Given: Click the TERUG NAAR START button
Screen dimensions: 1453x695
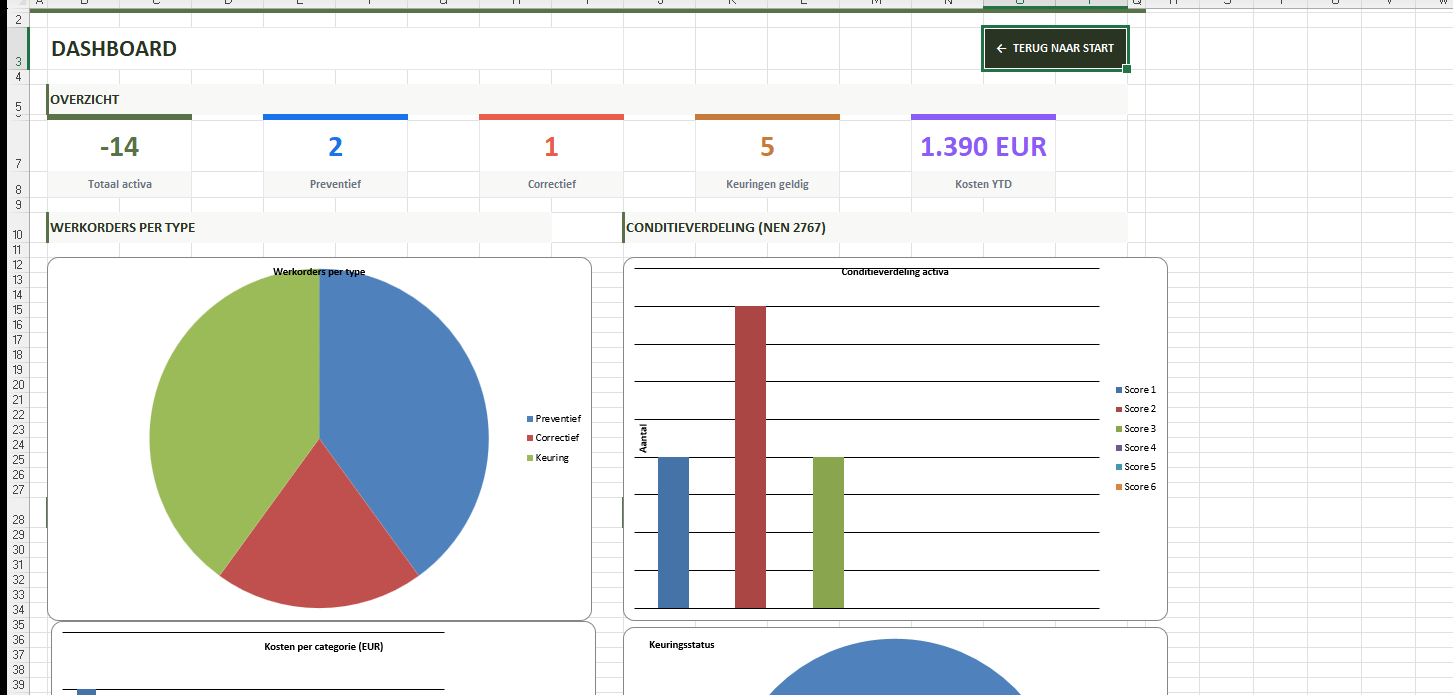Looking at the screenshot, I should tap(1055, 48).
